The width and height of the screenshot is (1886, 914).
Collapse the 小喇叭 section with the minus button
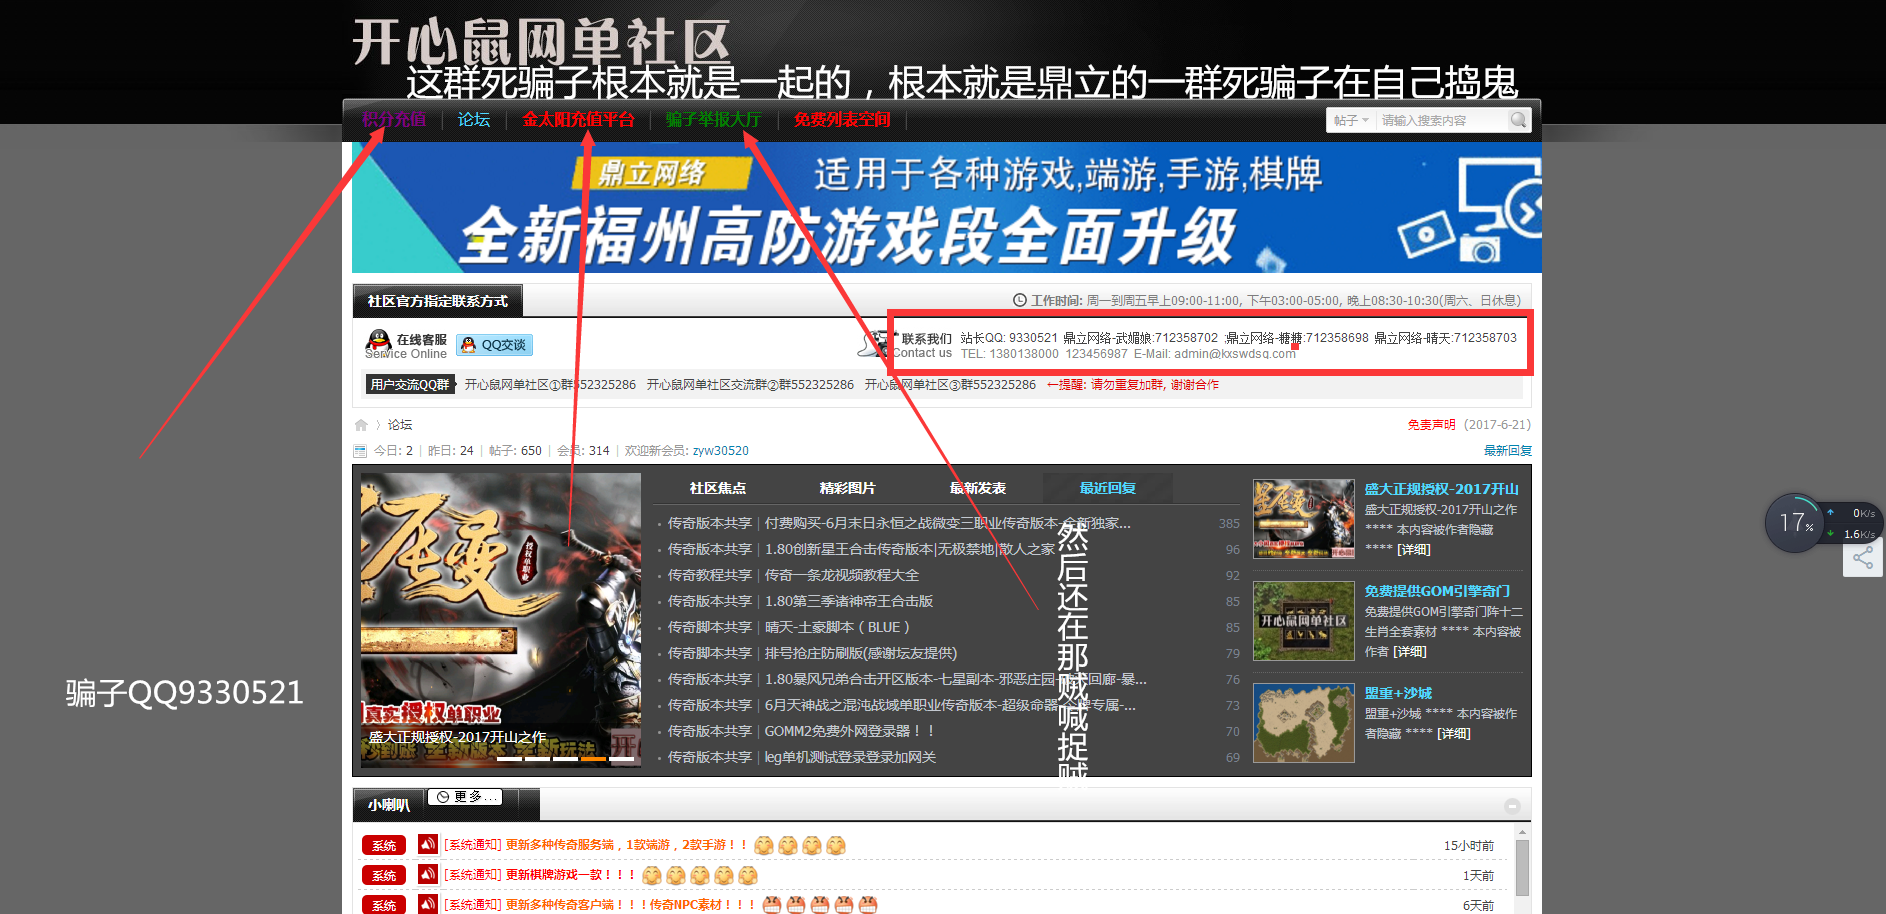[1512, 806]
